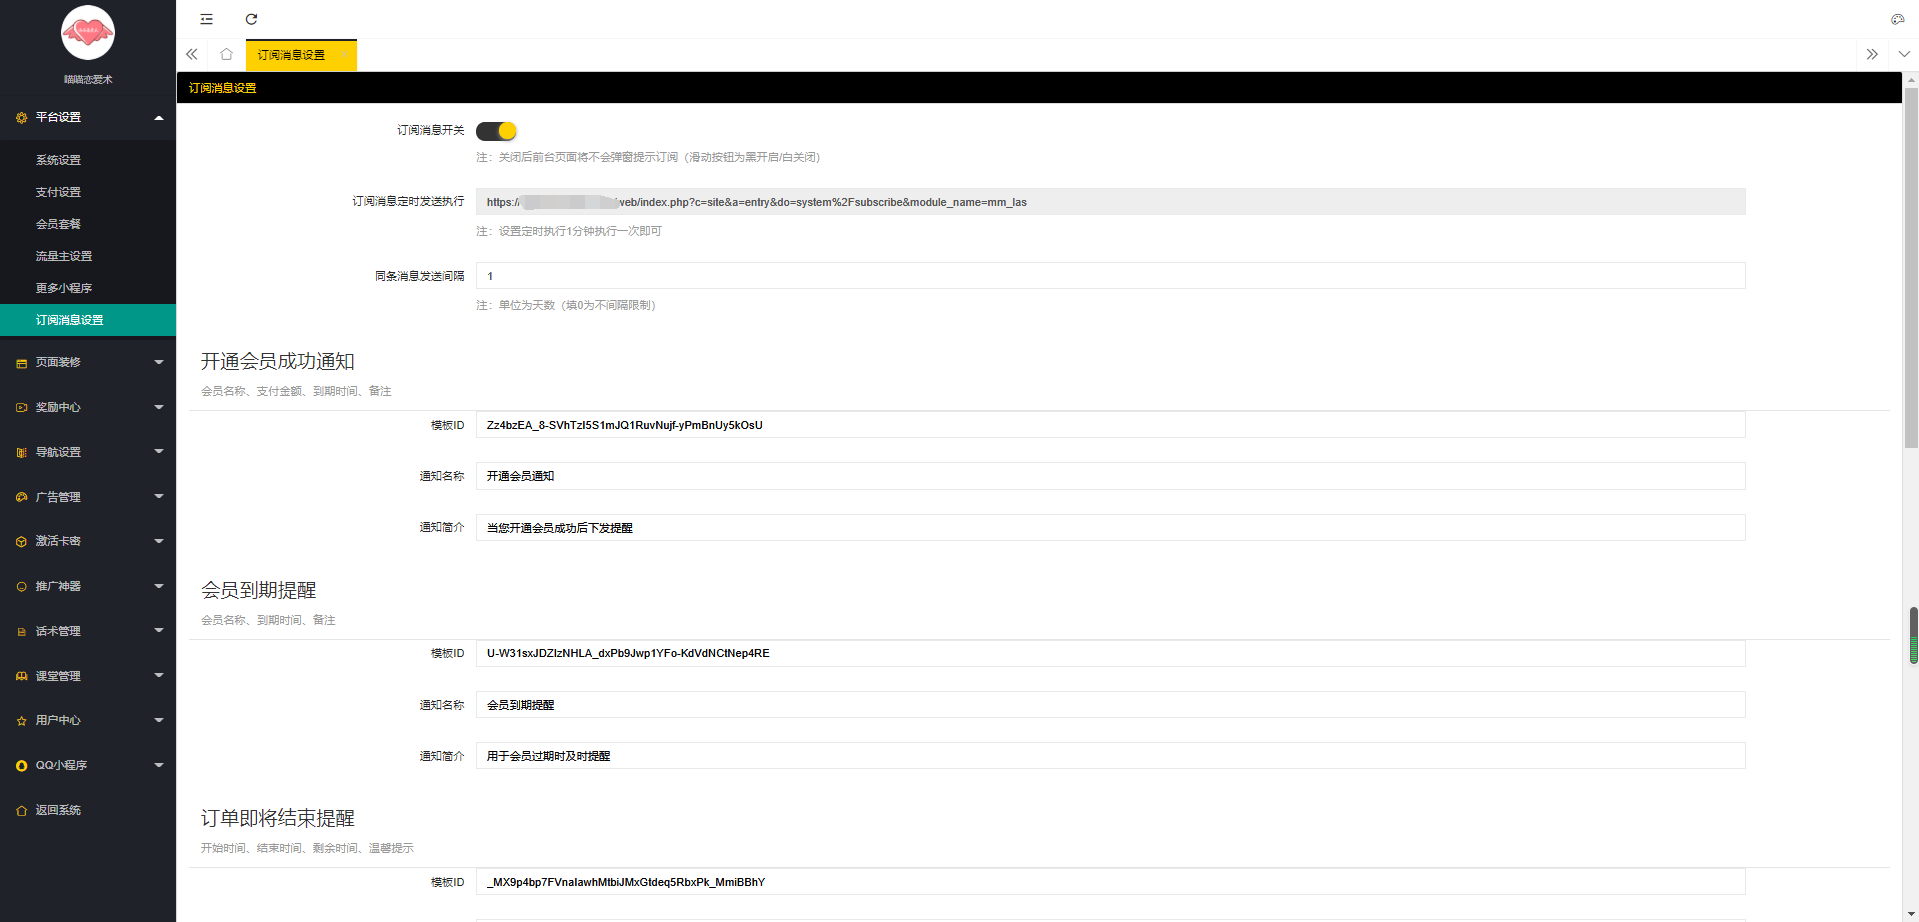Image resolution: width=1919 pixels, height=922 pixels.
Task: Click the 激活卡密 sidebar icon
Action: tap(21, 542)
